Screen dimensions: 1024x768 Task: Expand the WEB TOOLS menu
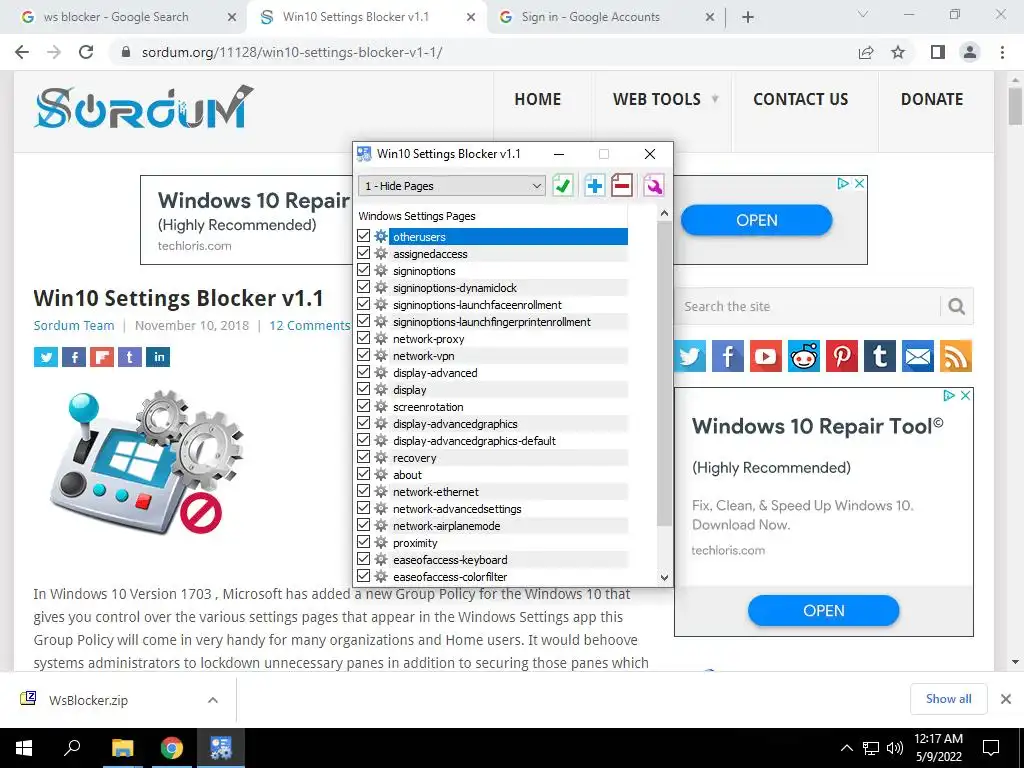coord(665,99)
